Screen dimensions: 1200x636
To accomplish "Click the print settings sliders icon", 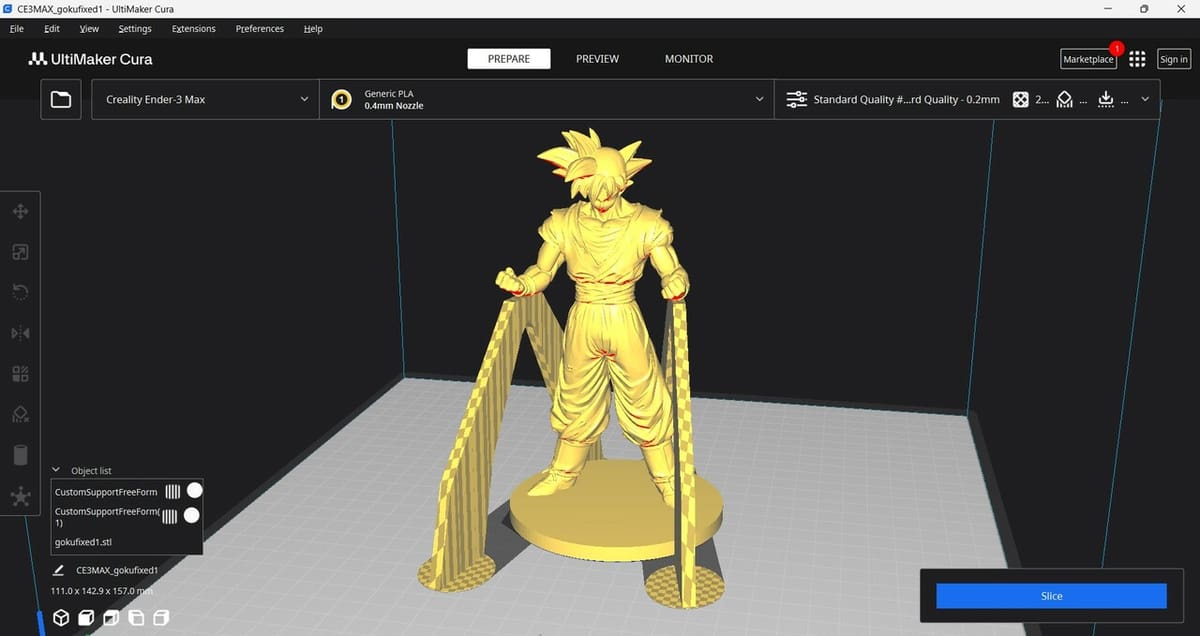I will pyautogui.click(x=797, y=100).
